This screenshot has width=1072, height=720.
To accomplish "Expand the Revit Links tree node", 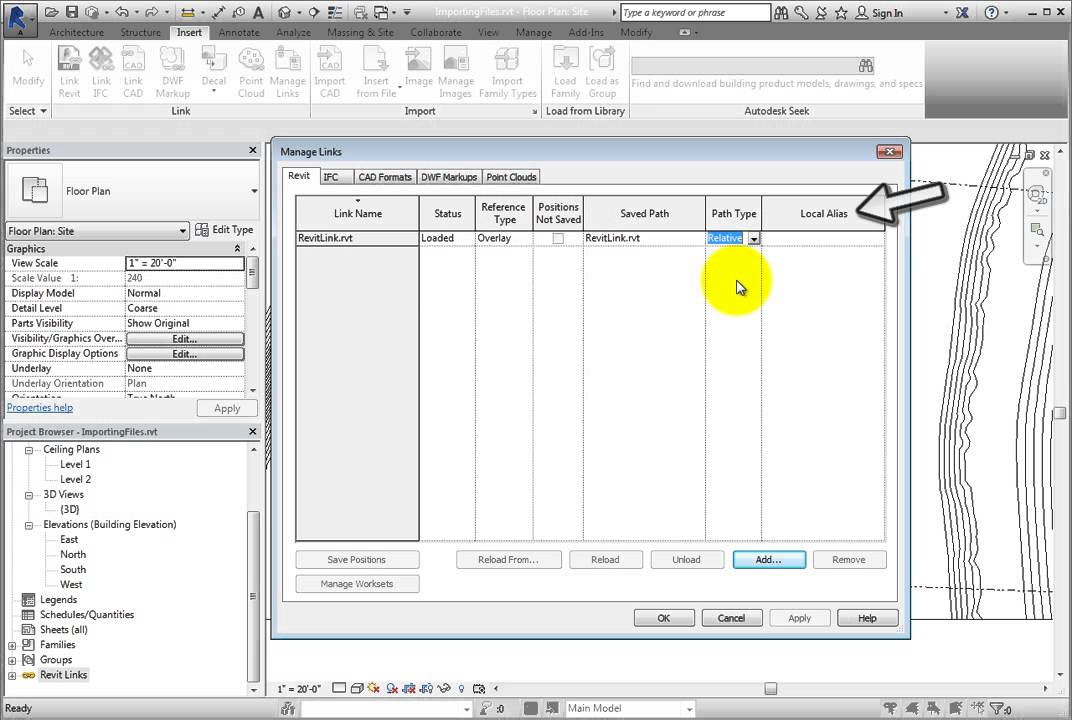I will tap(12, 676).
